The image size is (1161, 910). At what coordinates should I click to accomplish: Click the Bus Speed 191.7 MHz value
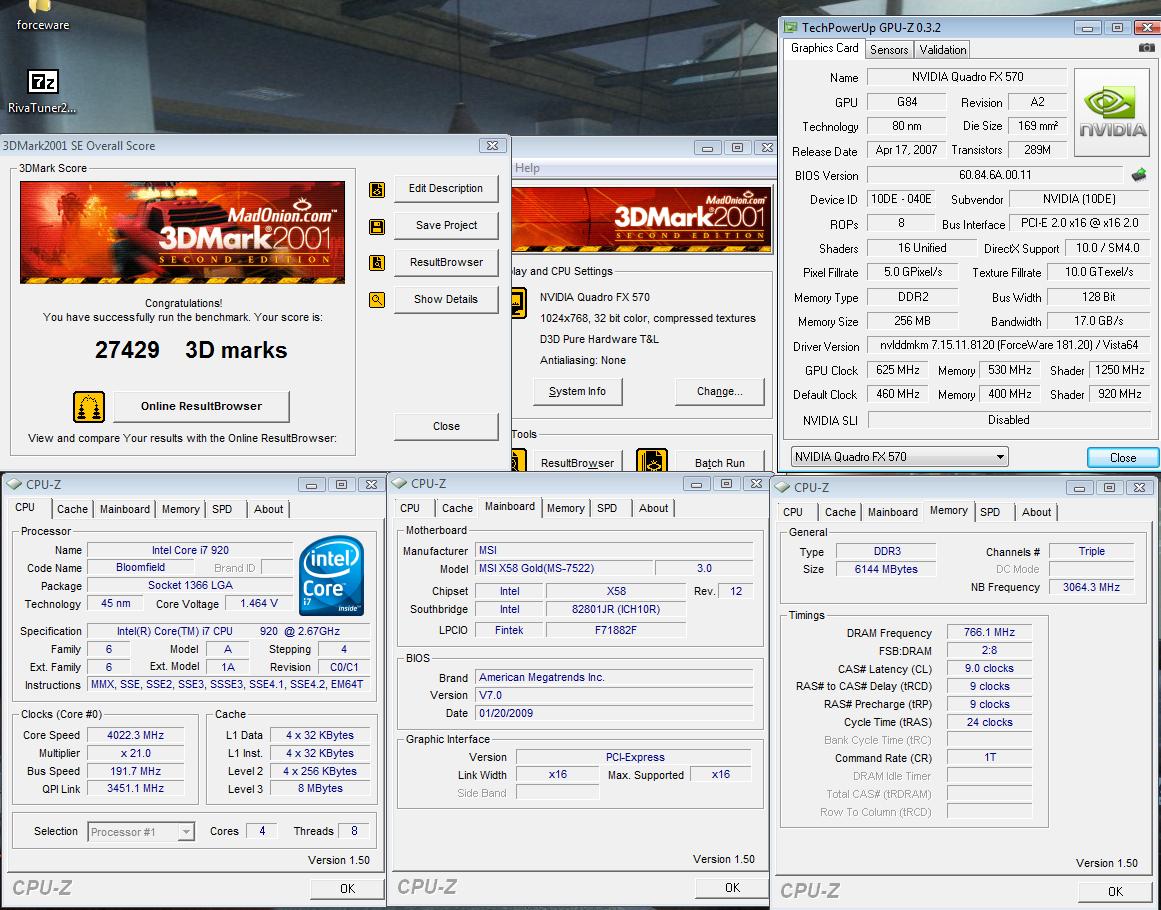[x=135, y=771]
